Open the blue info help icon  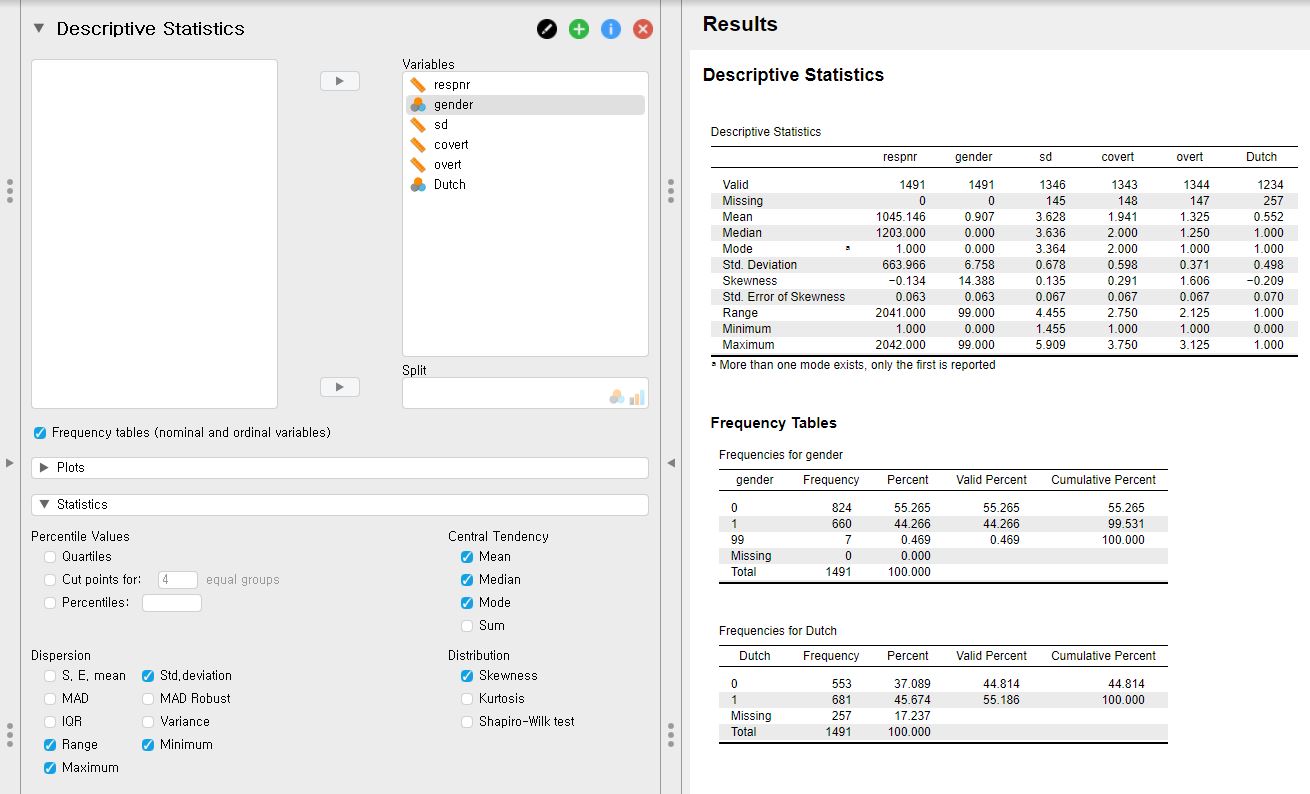point(611,29)
